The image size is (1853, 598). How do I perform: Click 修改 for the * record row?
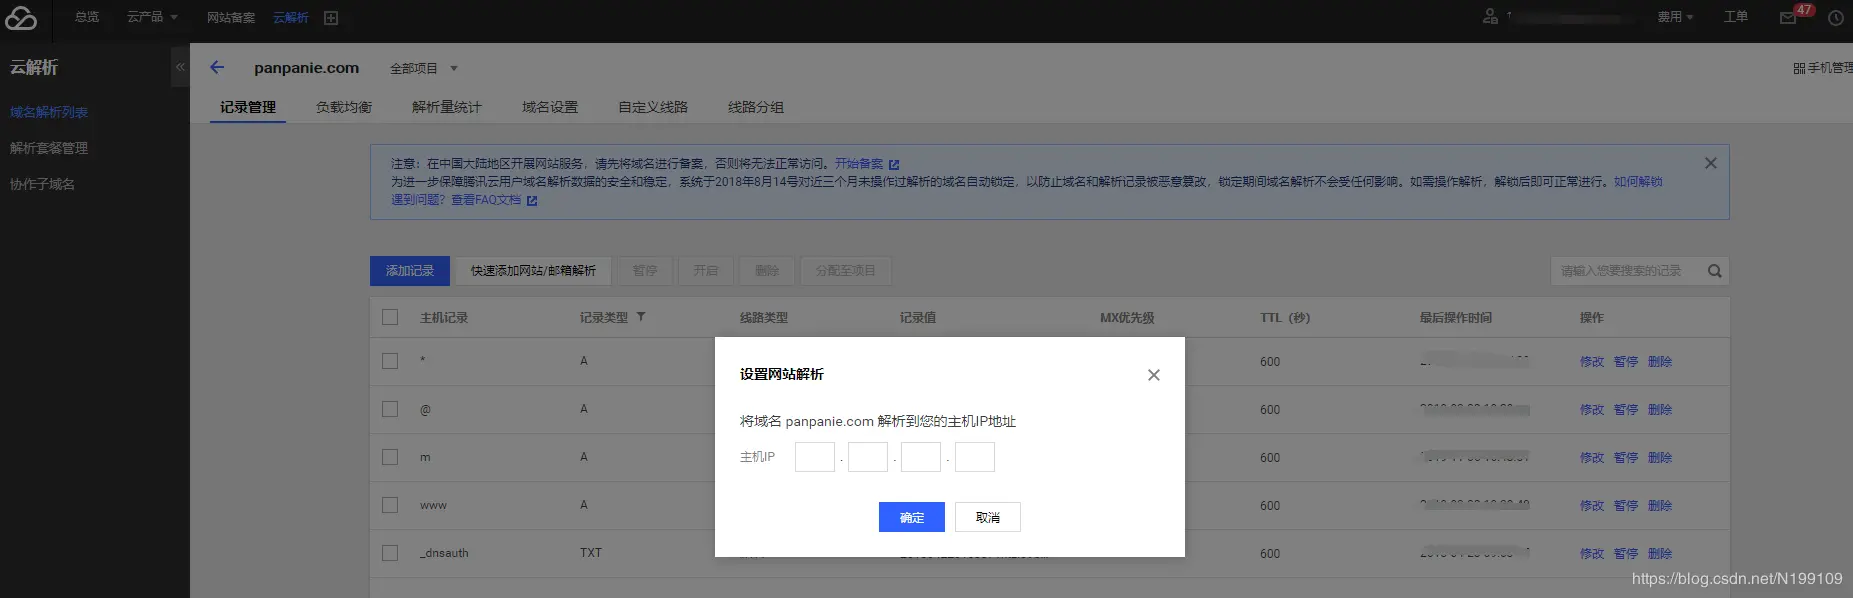tap(1592, 362)
